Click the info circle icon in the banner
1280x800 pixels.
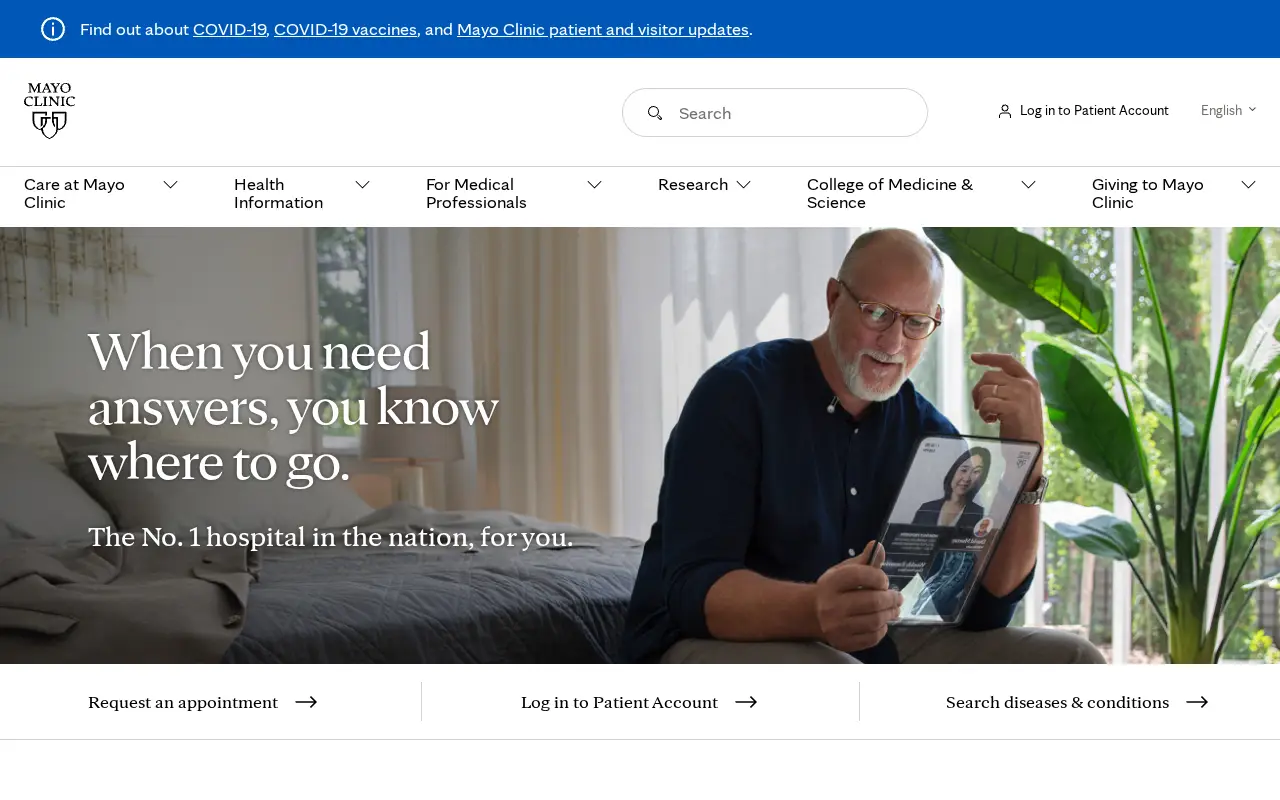click(x=53, y=29)
